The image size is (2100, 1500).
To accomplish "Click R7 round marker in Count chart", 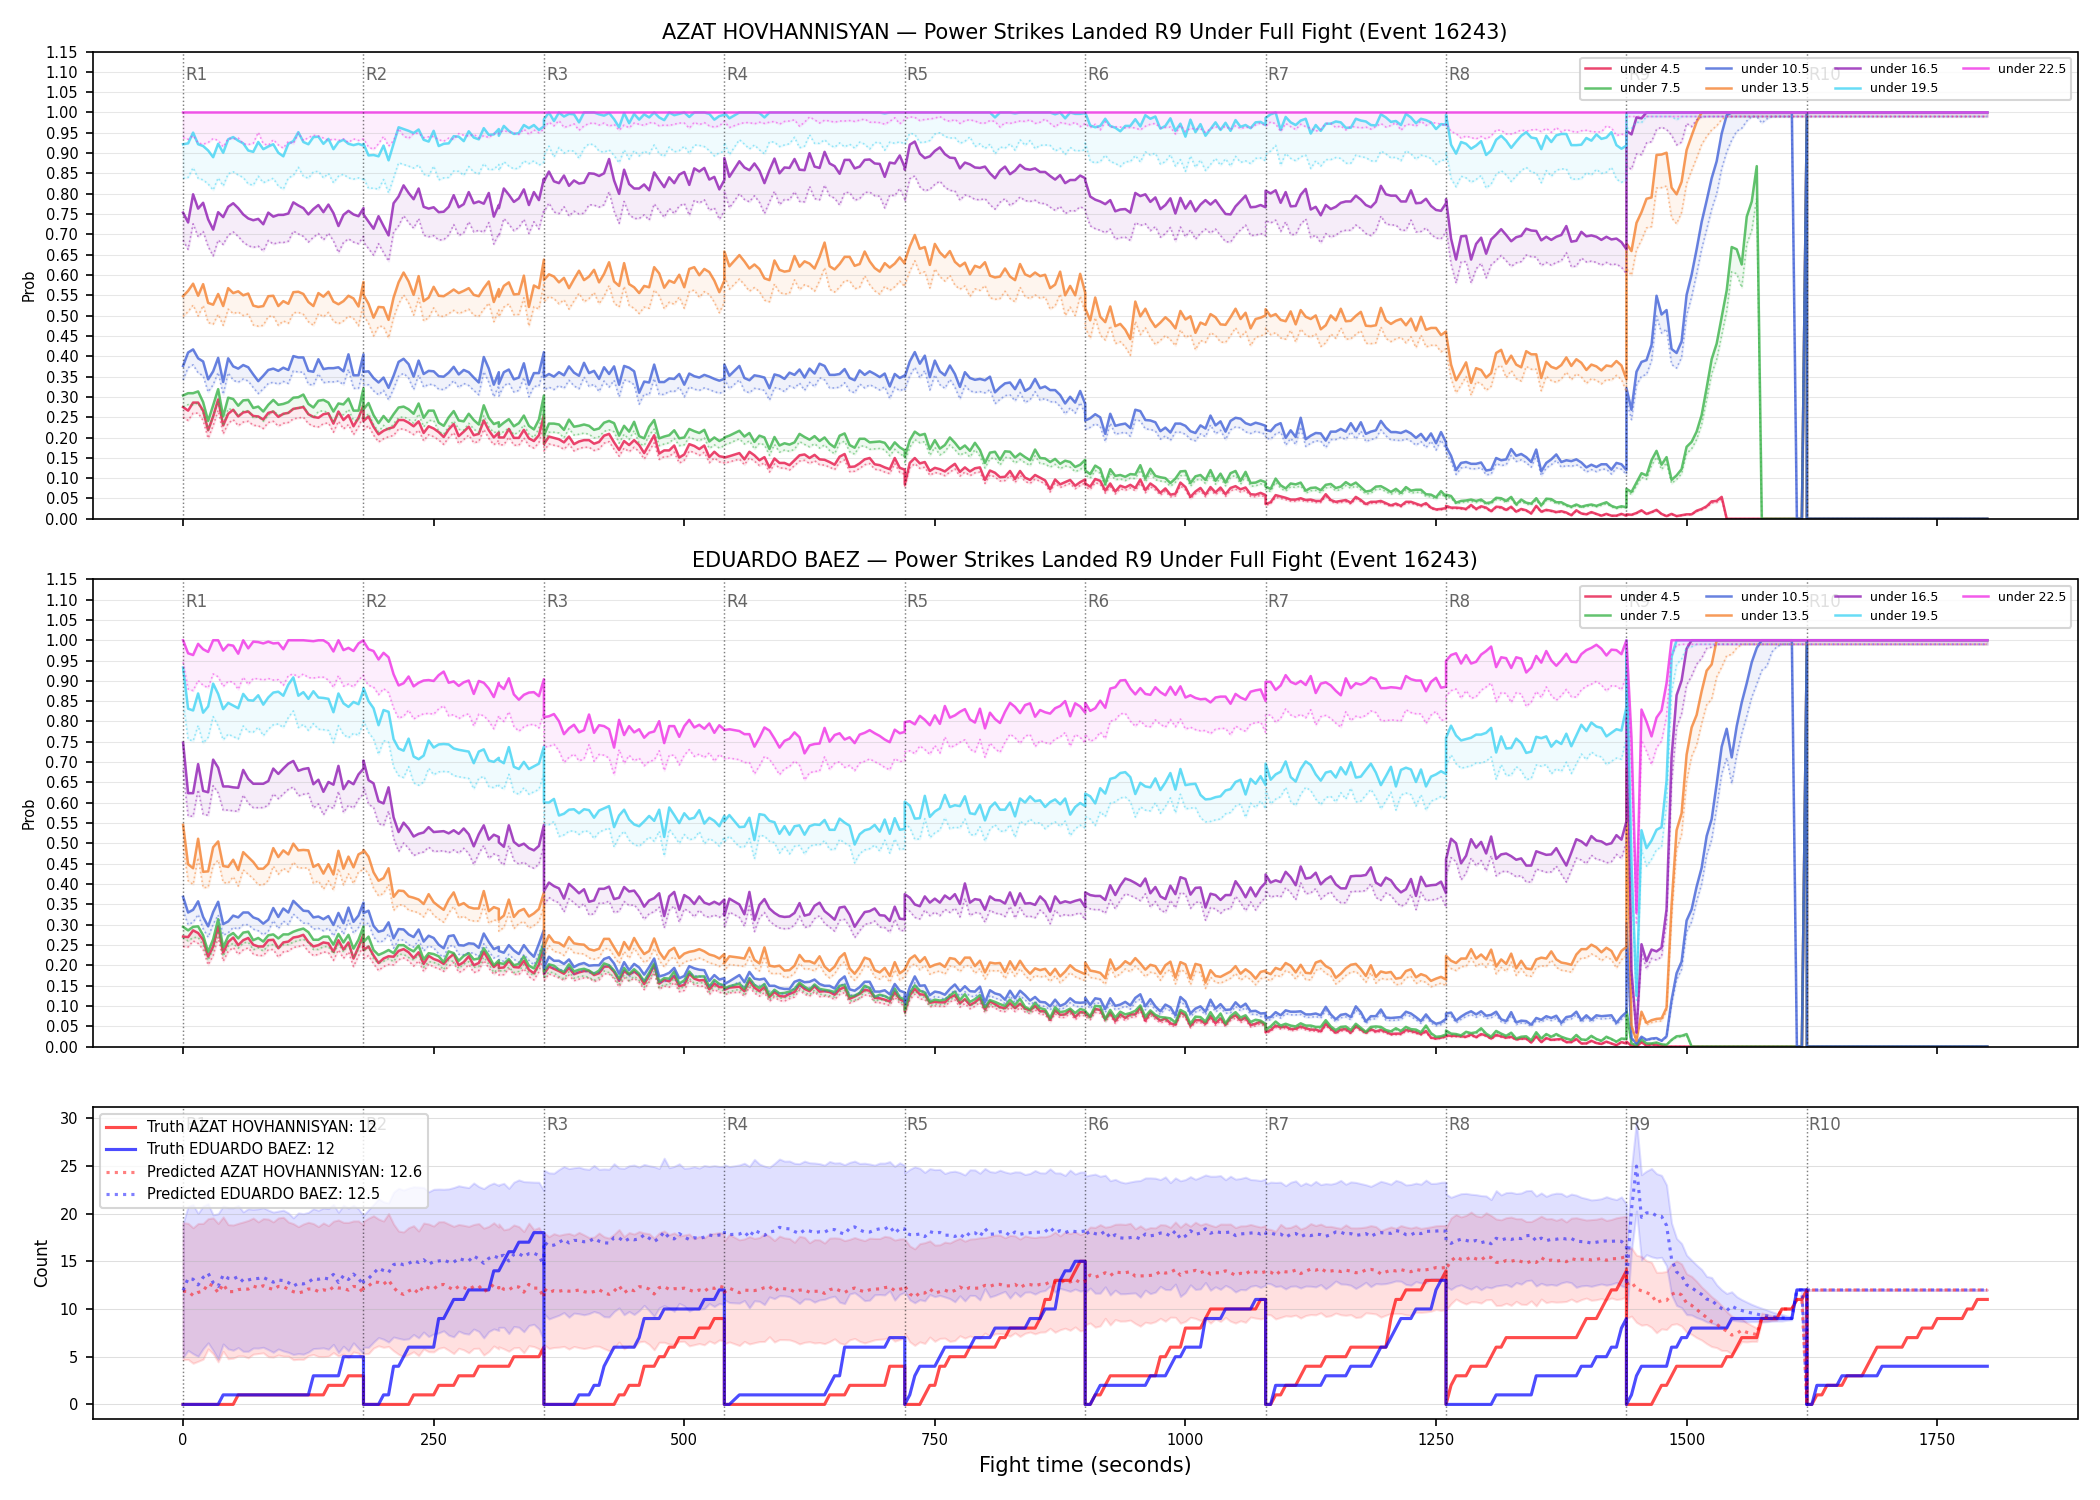I will pos(1278,1124).
